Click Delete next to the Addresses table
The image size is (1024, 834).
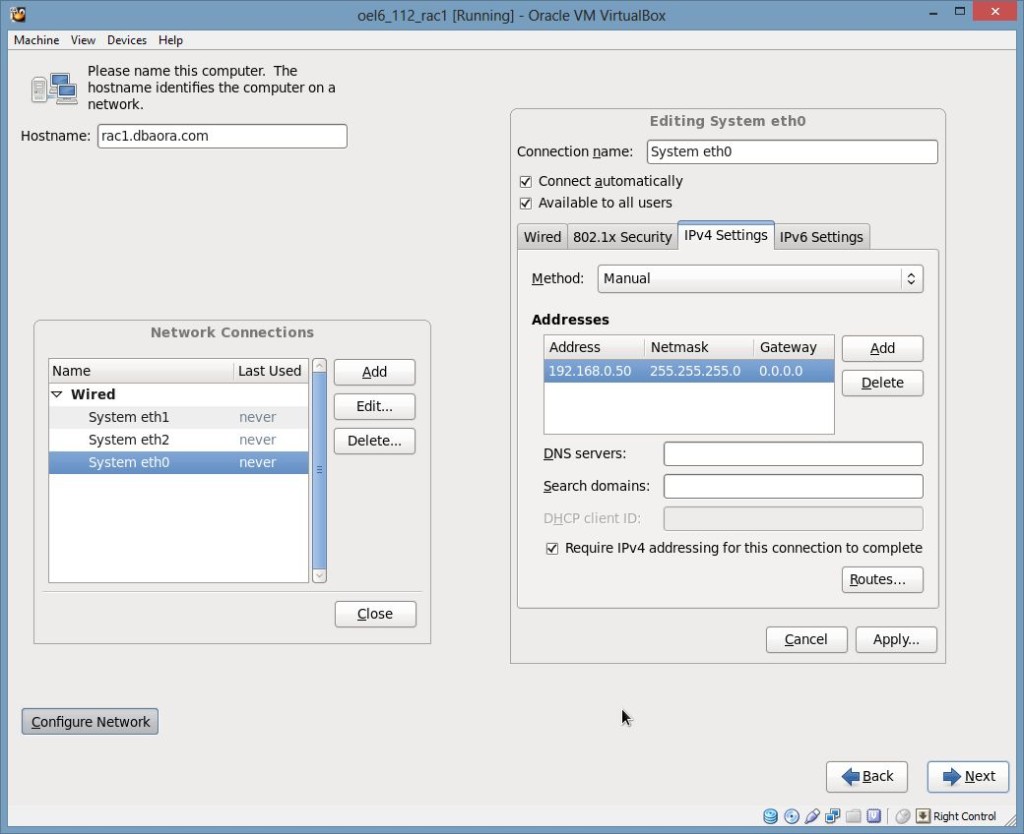(x=882, y=383)
